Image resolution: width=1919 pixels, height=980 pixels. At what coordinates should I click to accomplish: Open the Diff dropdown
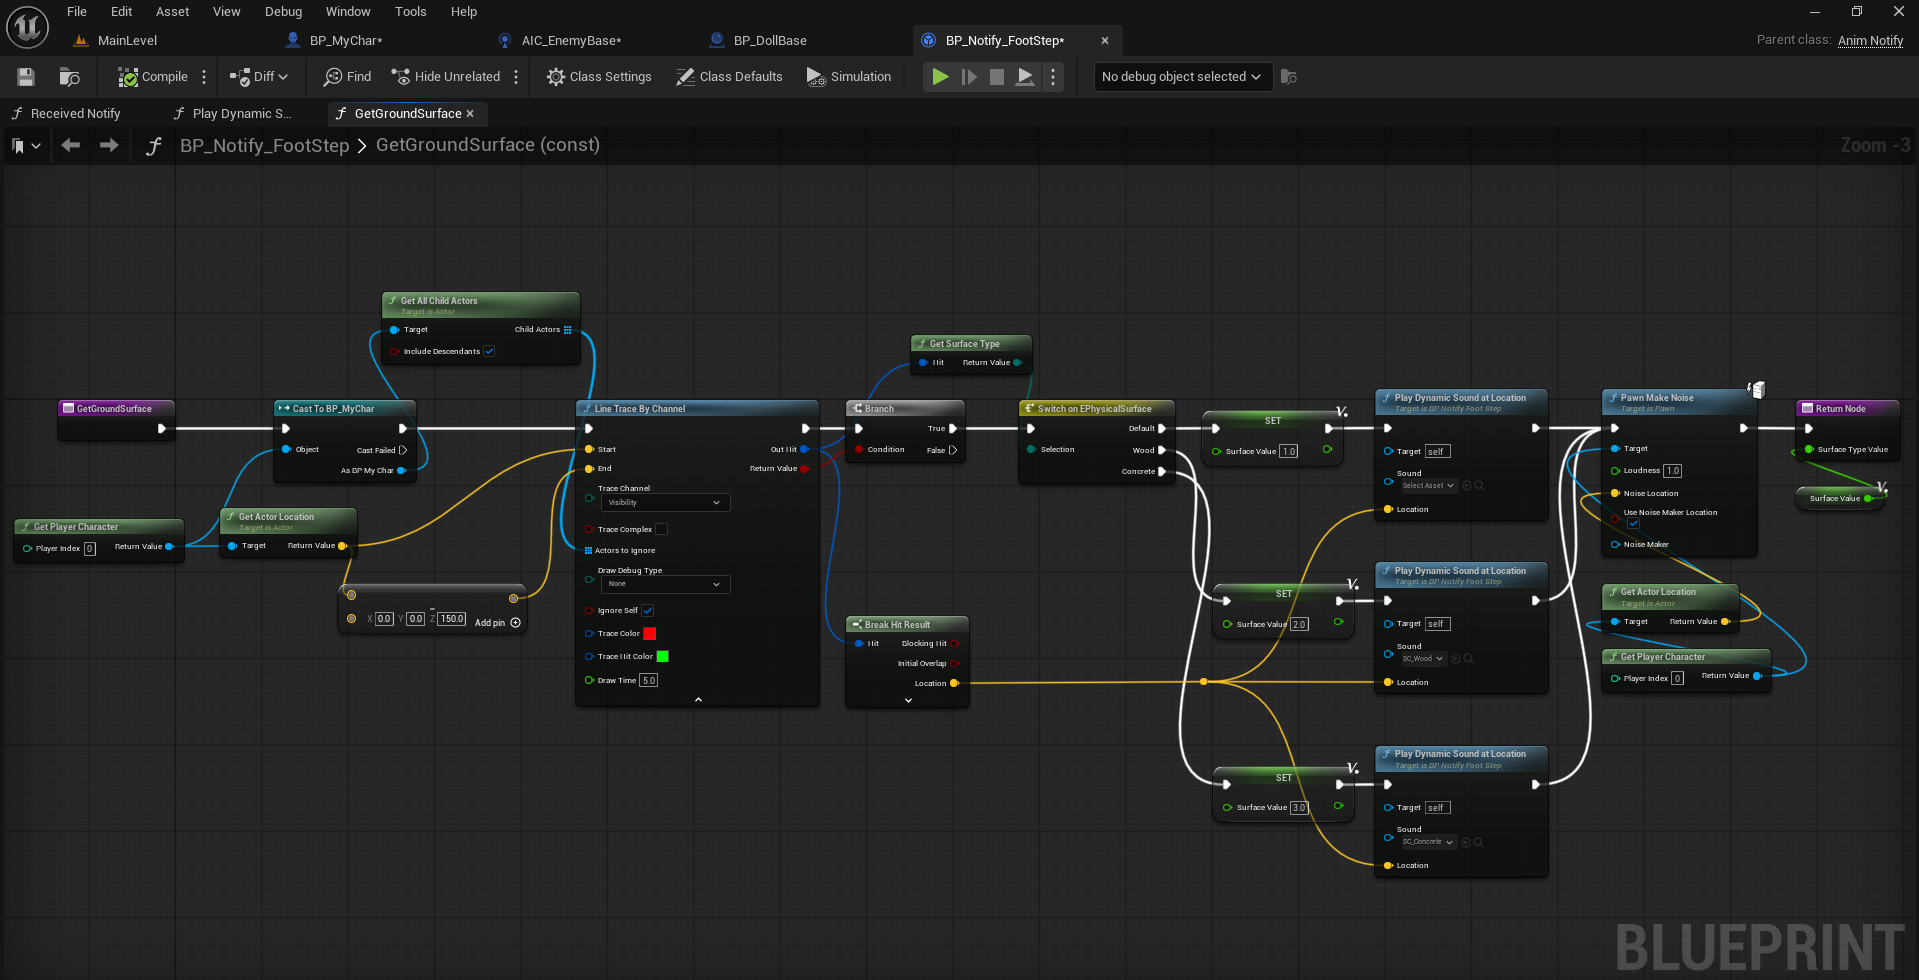coord(259,77)
